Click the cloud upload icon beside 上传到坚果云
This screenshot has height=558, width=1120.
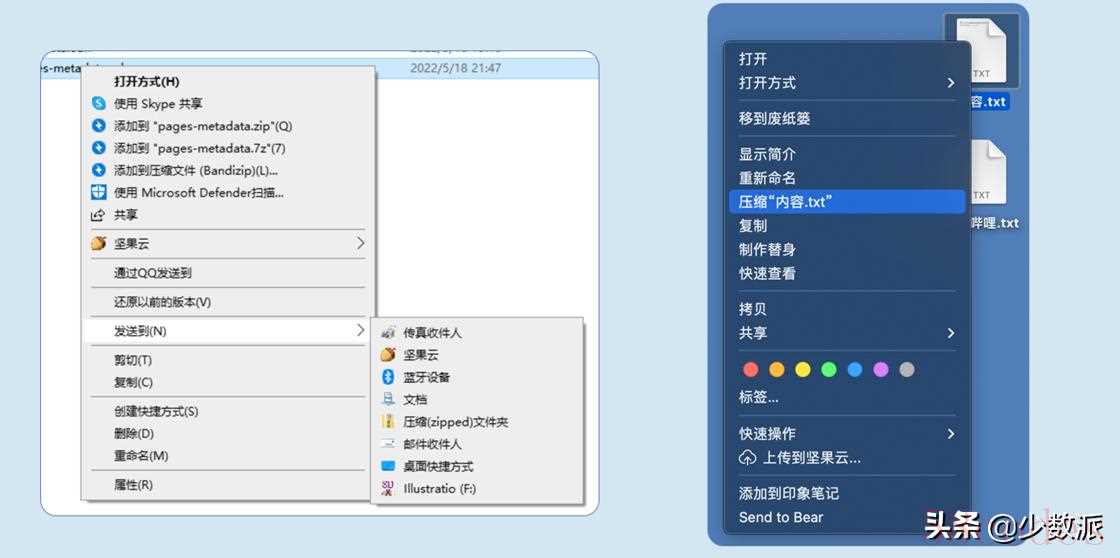747,458
